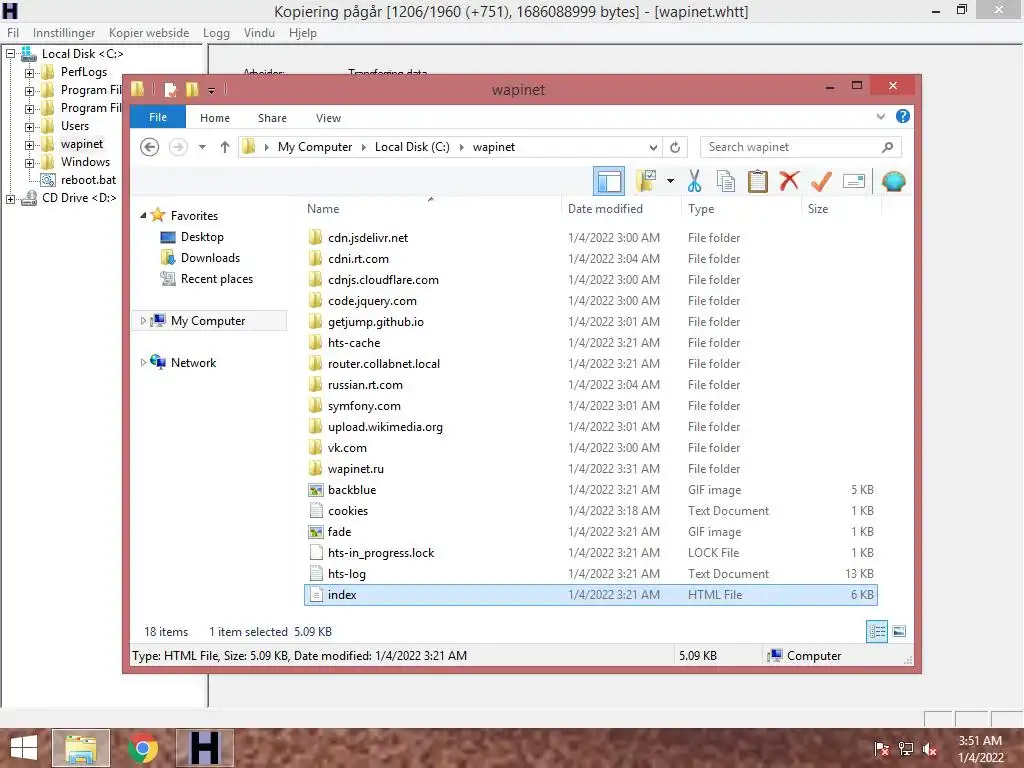Sort by the Date modified column header
This screenshot has width=1024, height=768.
point(605,209)
